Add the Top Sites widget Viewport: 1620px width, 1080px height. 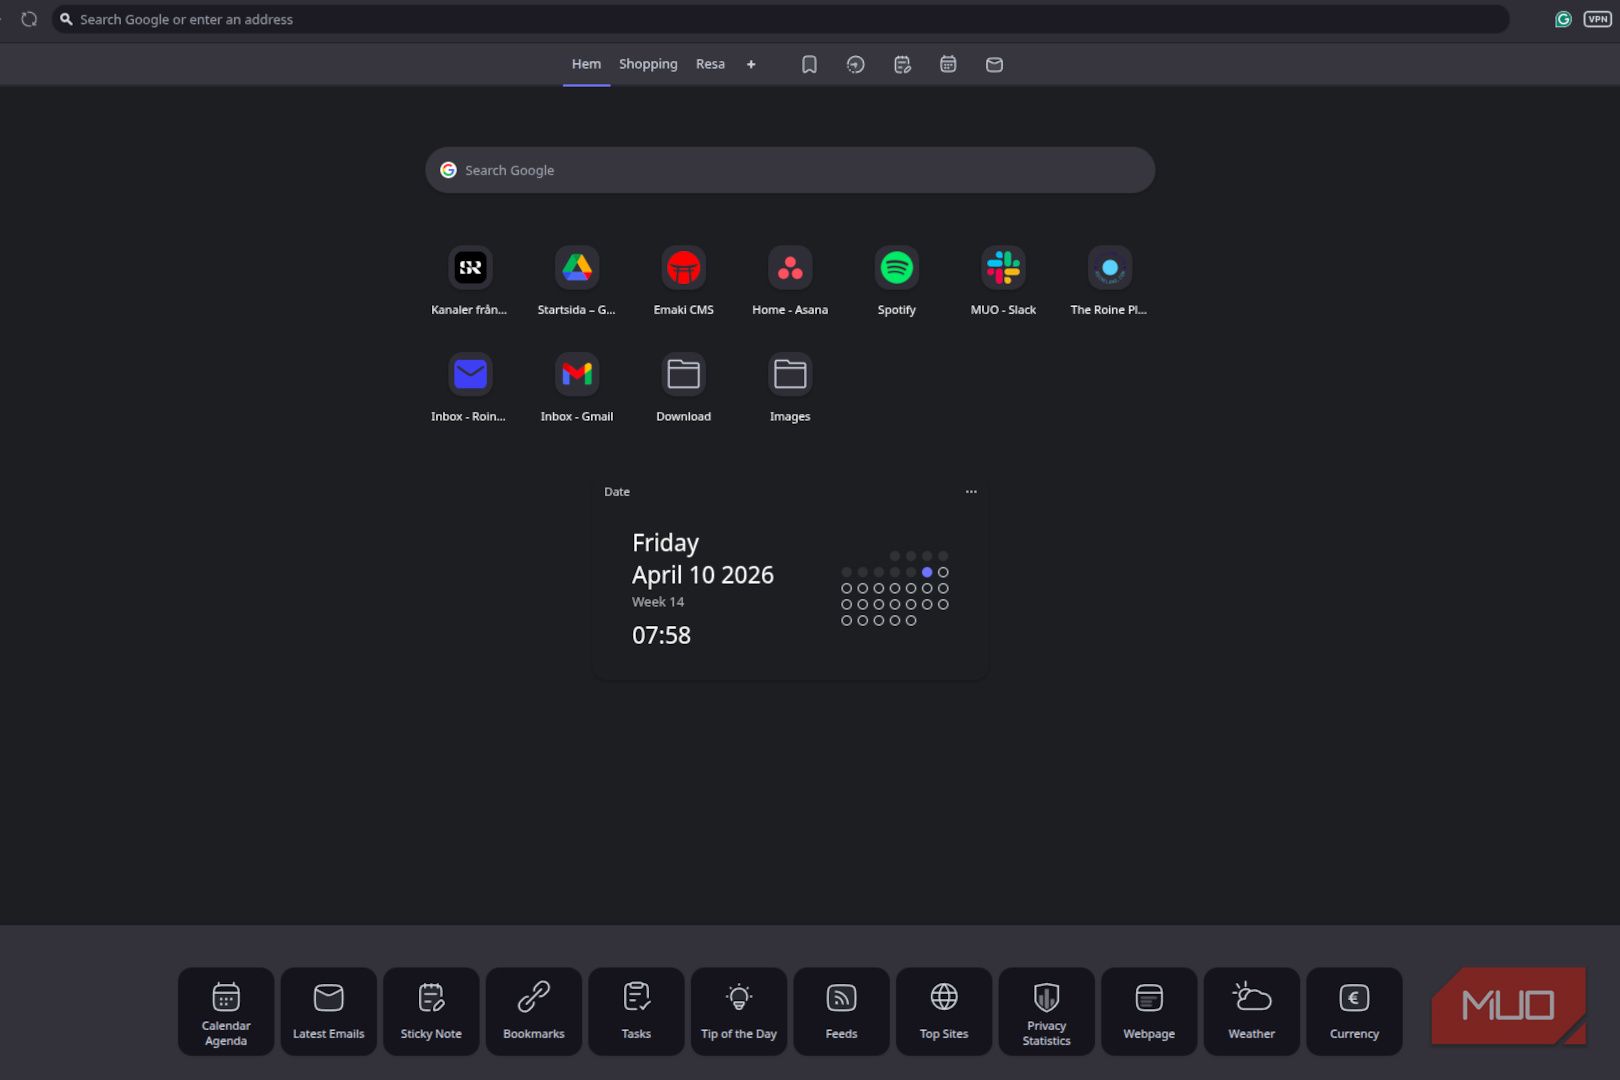click(x=944, y=1011)
